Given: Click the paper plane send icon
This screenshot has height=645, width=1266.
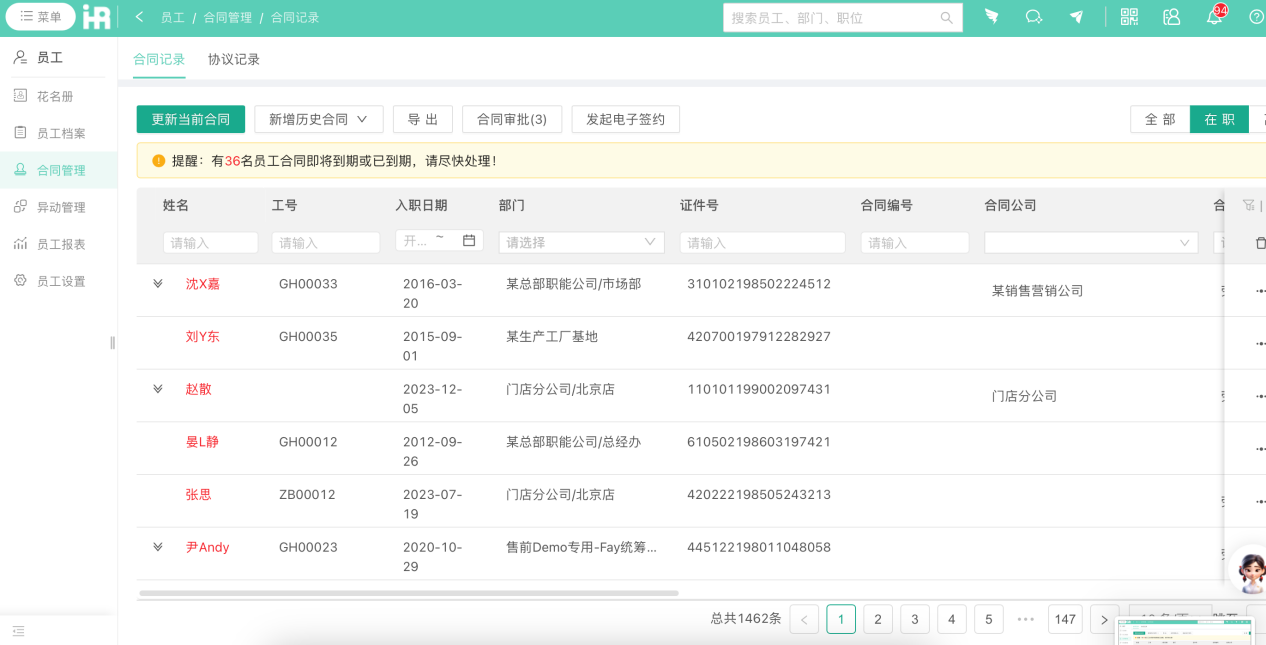Looking at the screenshot, I should tap(1077, 16).
